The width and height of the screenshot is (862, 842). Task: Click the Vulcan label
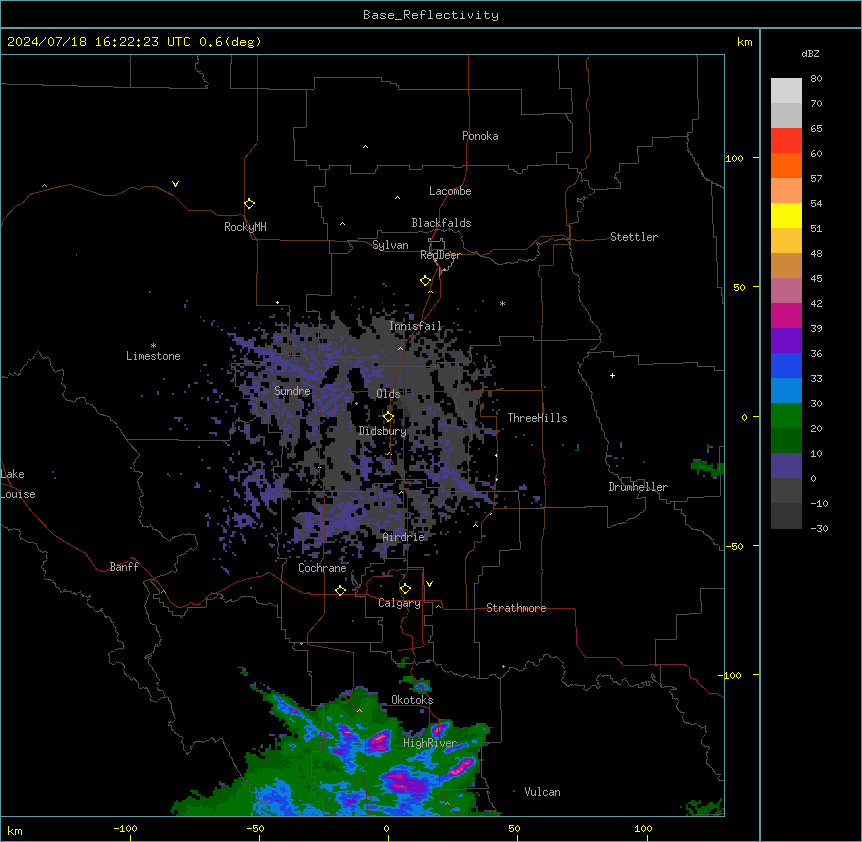click(x=543, y=792)
